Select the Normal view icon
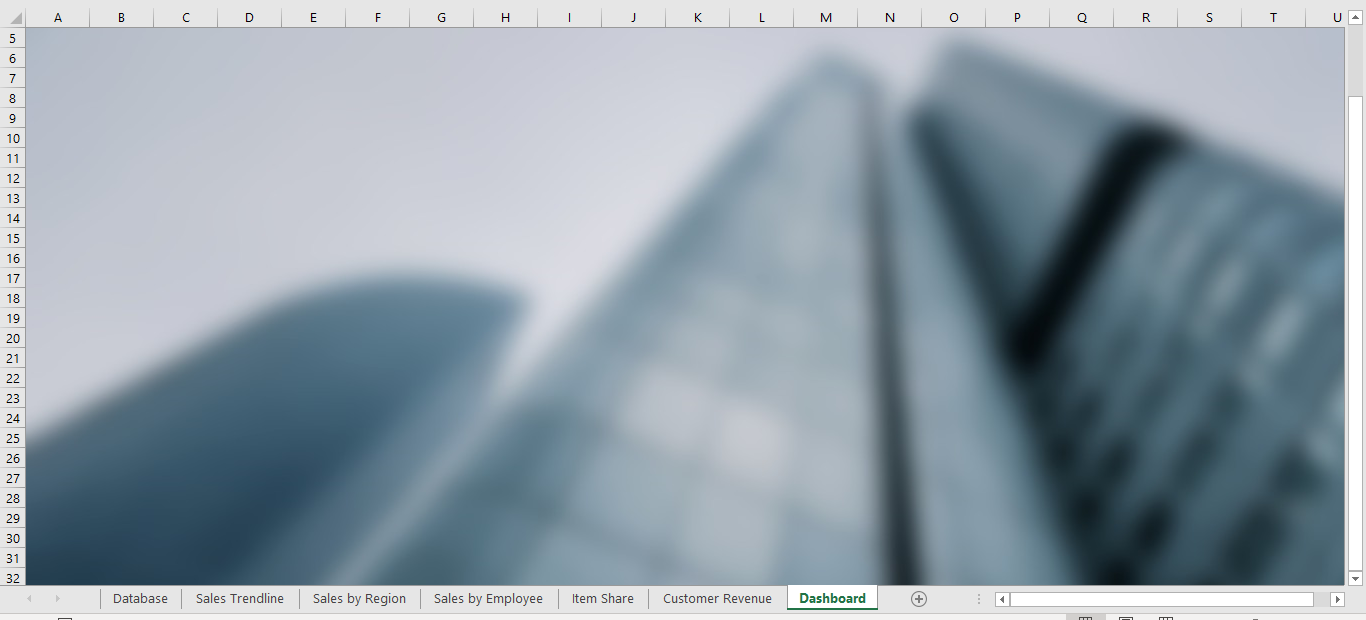The width and height of the screenshot is (1366, 620). click(1087, 618)
